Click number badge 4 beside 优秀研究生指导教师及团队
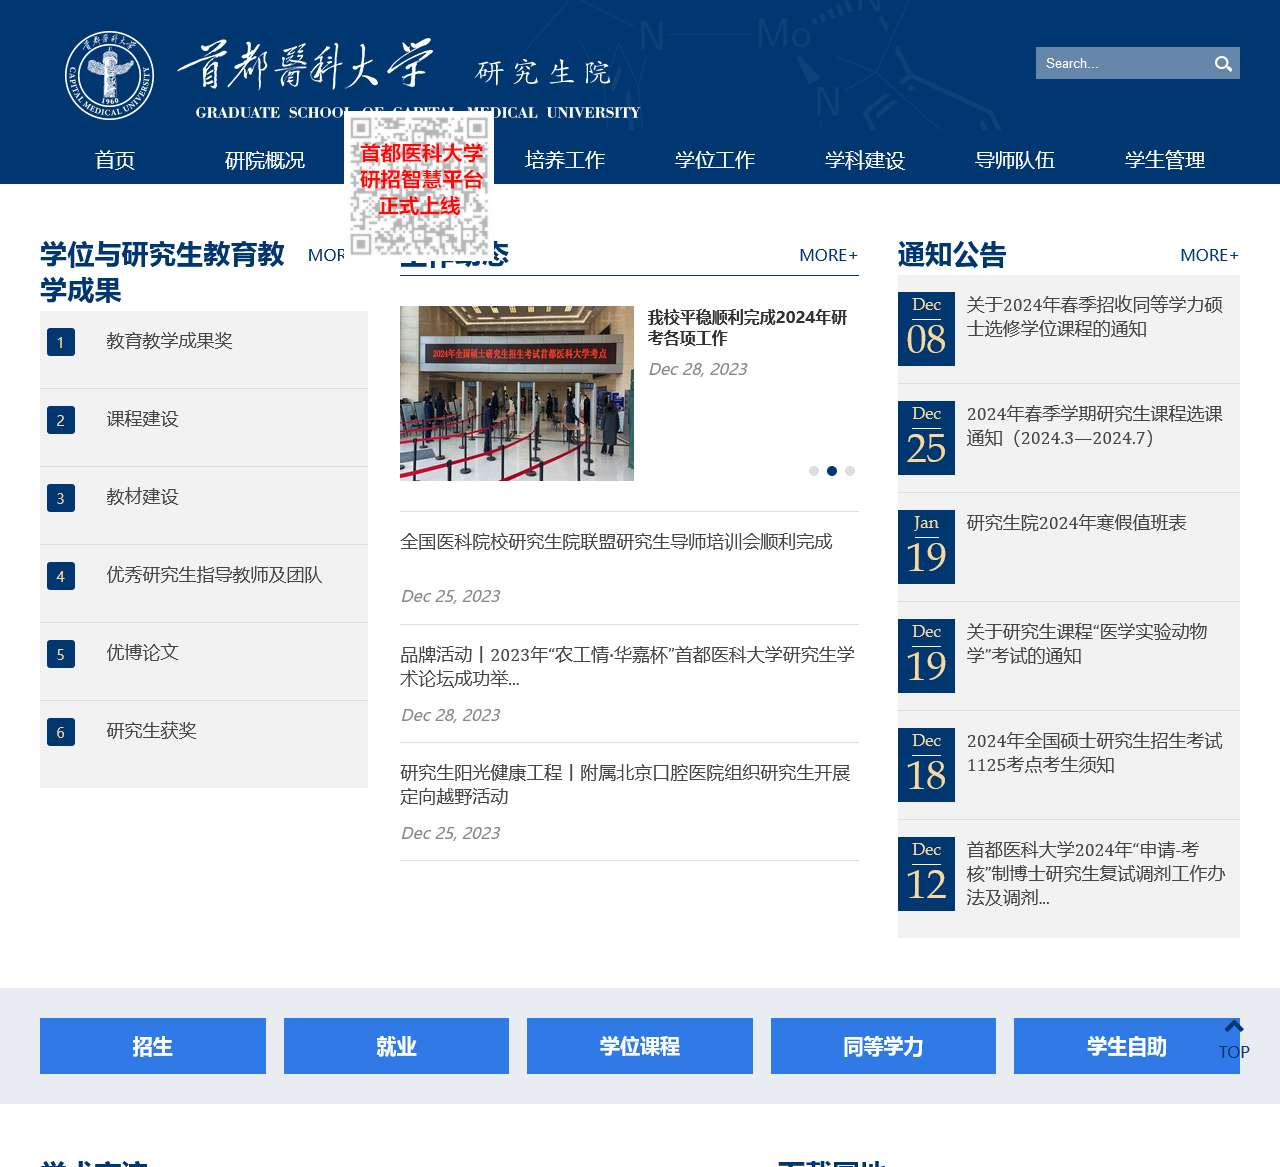The height and width of the screenshot is (1167, 1280). click(61, 576)
